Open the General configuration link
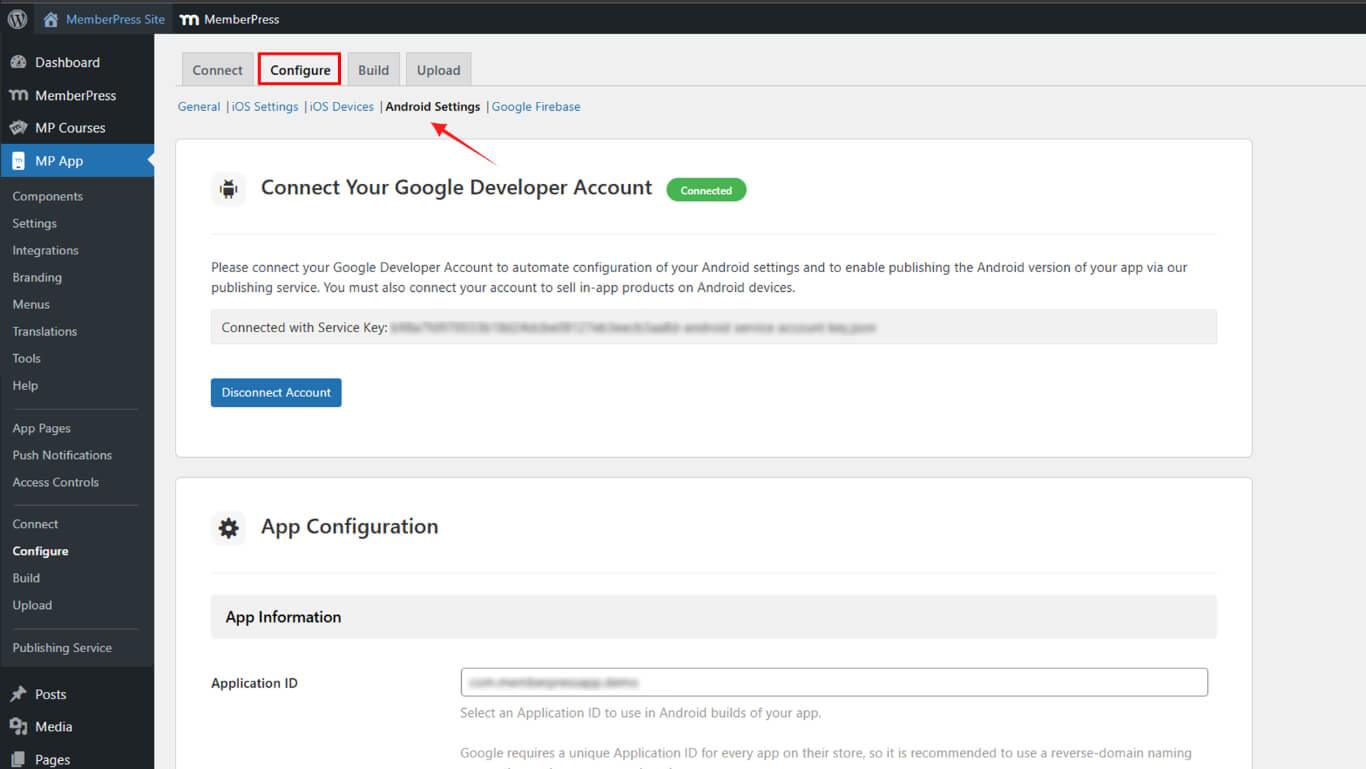The height and width of the screenshot is (769, 1366). [199, 107]
